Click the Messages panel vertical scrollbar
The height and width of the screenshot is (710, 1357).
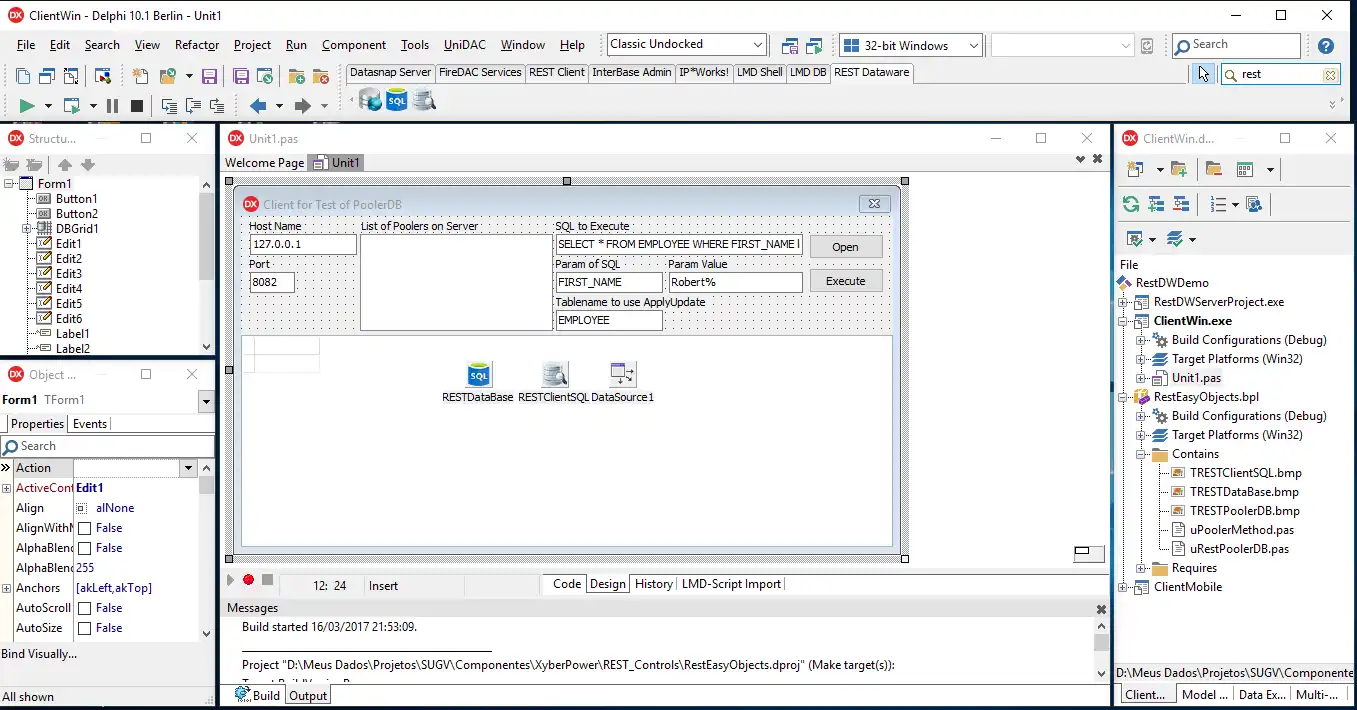click(x=1101, y=650)
